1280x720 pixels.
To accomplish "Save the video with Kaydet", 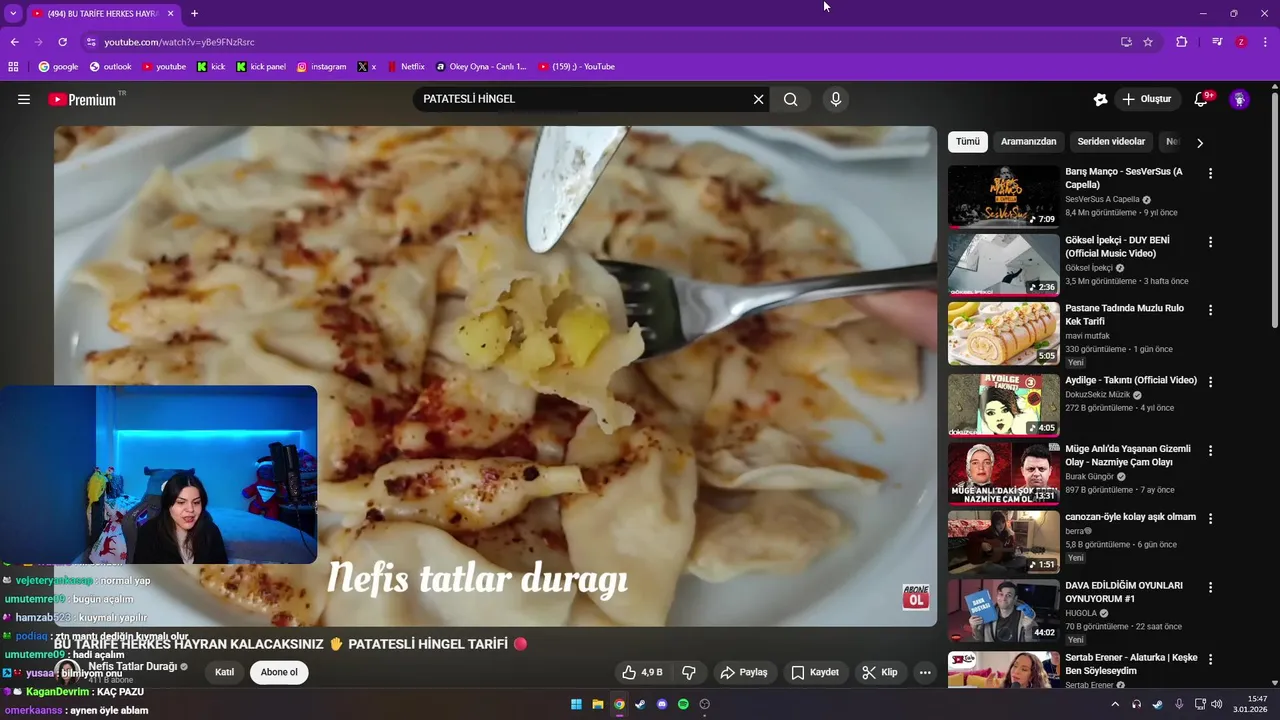I will click(x=815, y=673).
